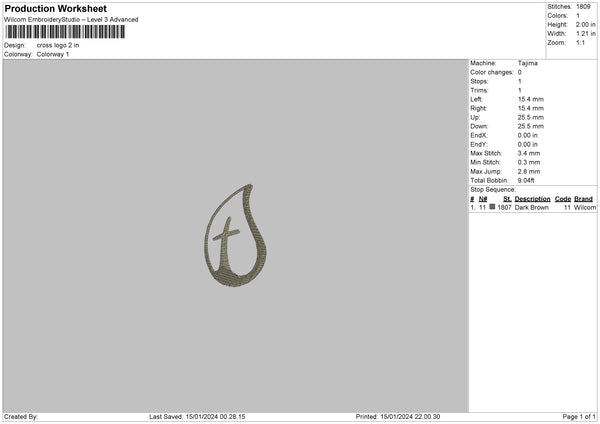Click the Max Jump value 2.8 mm
Image resolution: width=600 pixels, height=424 pixels.
[x=529, y=172]
